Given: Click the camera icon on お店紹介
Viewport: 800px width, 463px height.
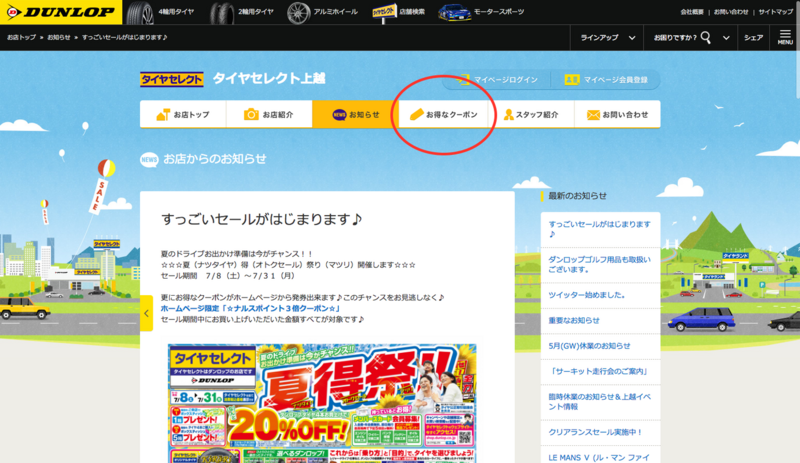Looking at the screenshot, I should click(251, 114).
